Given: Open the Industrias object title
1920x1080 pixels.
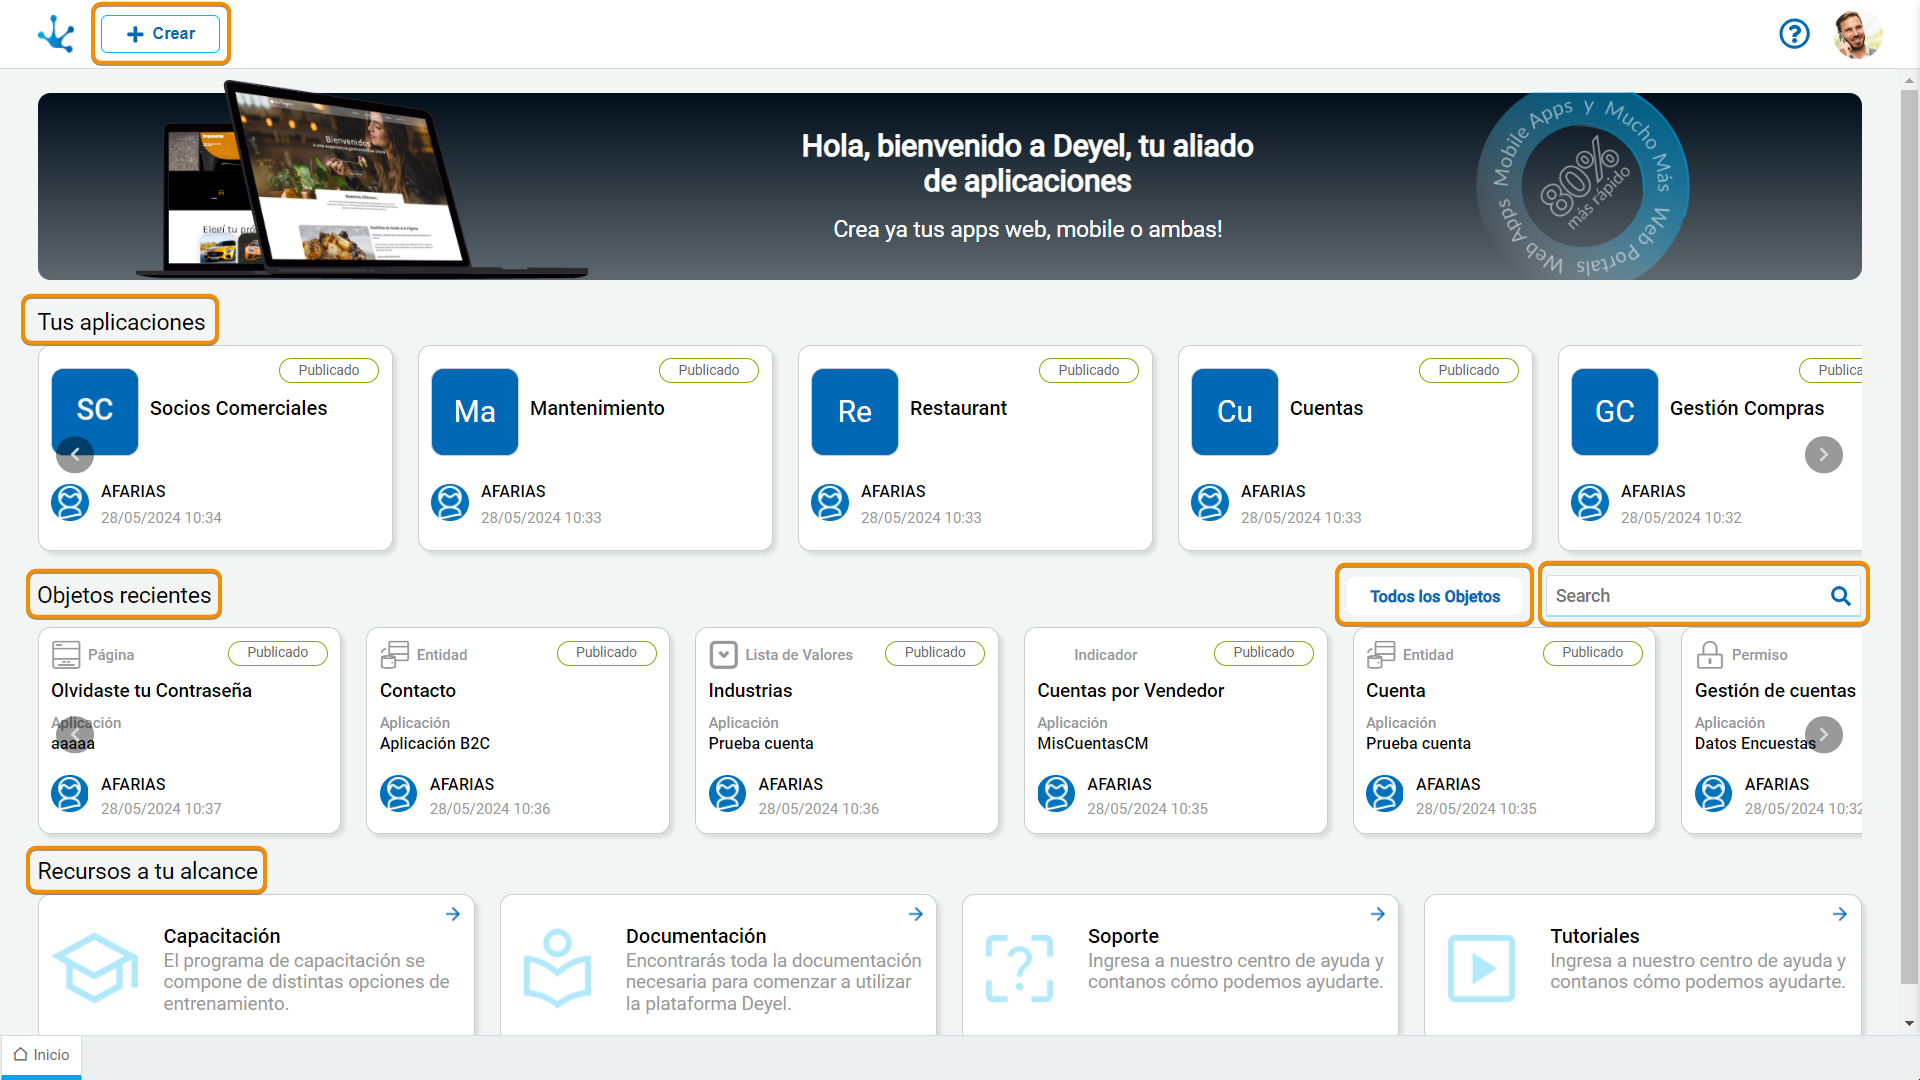Looking at the screenshot, I should (x=750, y=691).
